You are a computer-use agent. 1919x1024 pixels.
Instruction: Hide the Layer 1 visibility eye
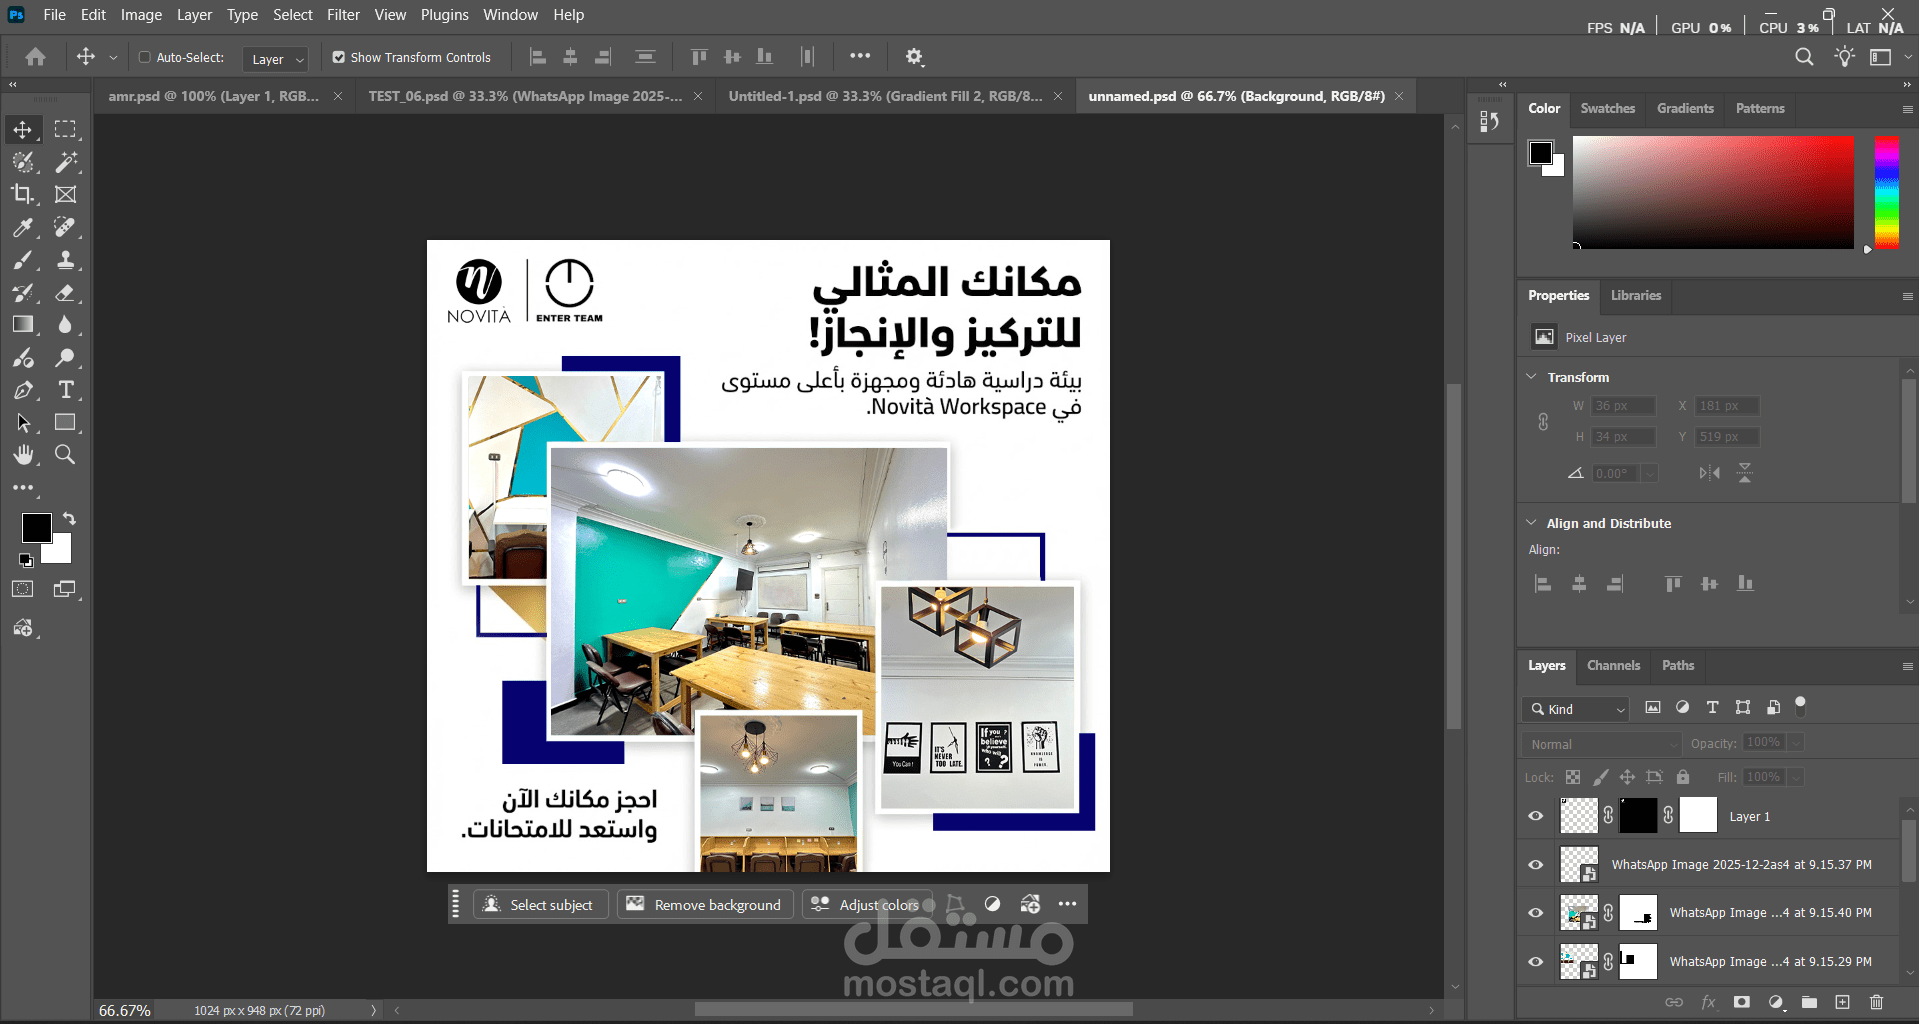(x=1535, y=816)
